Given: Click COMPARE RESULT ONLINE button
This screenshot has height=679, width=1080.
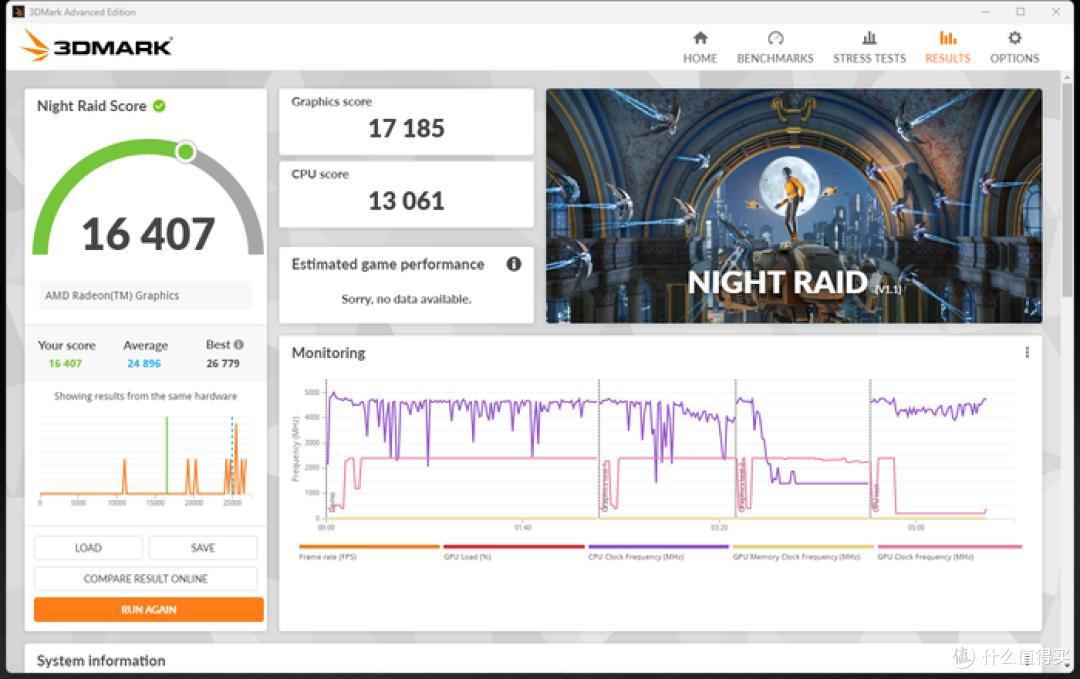Looking at the screenshot, I should [x=145, y=578].
